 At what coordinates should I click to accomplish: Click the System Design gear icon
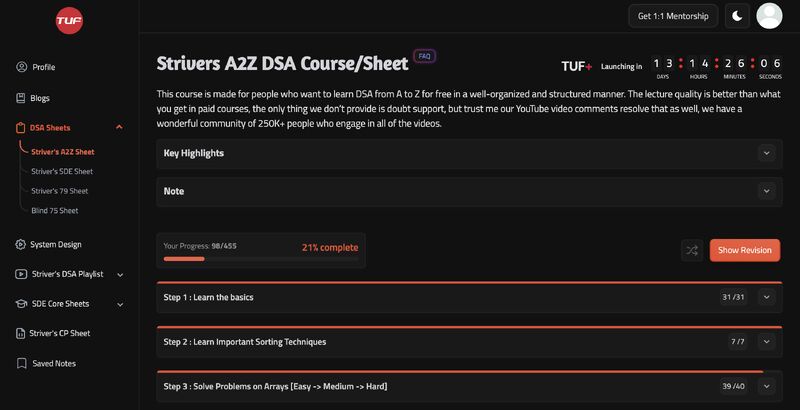click(22, 244)
